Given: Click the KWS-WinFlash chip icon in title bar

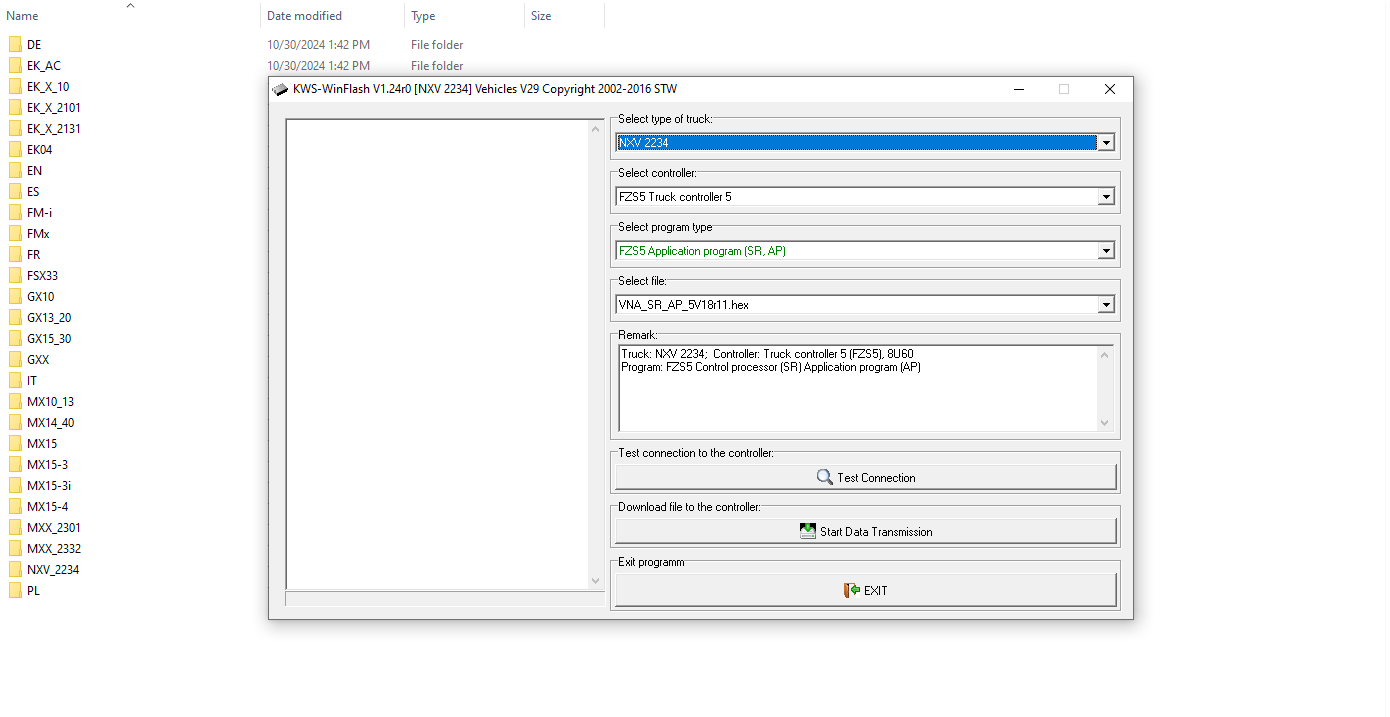Looking at the screenshot, I should coord(281,89).
